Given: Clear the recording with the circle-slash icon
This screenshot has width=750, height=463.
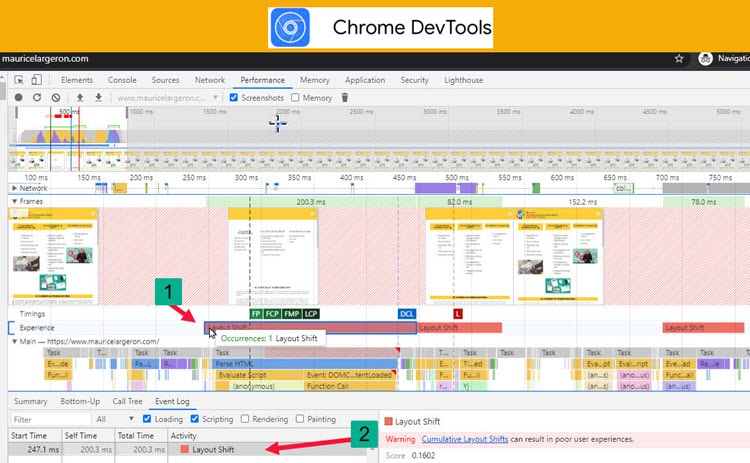Looking at the screenshot, I should [x=56, y=98].
